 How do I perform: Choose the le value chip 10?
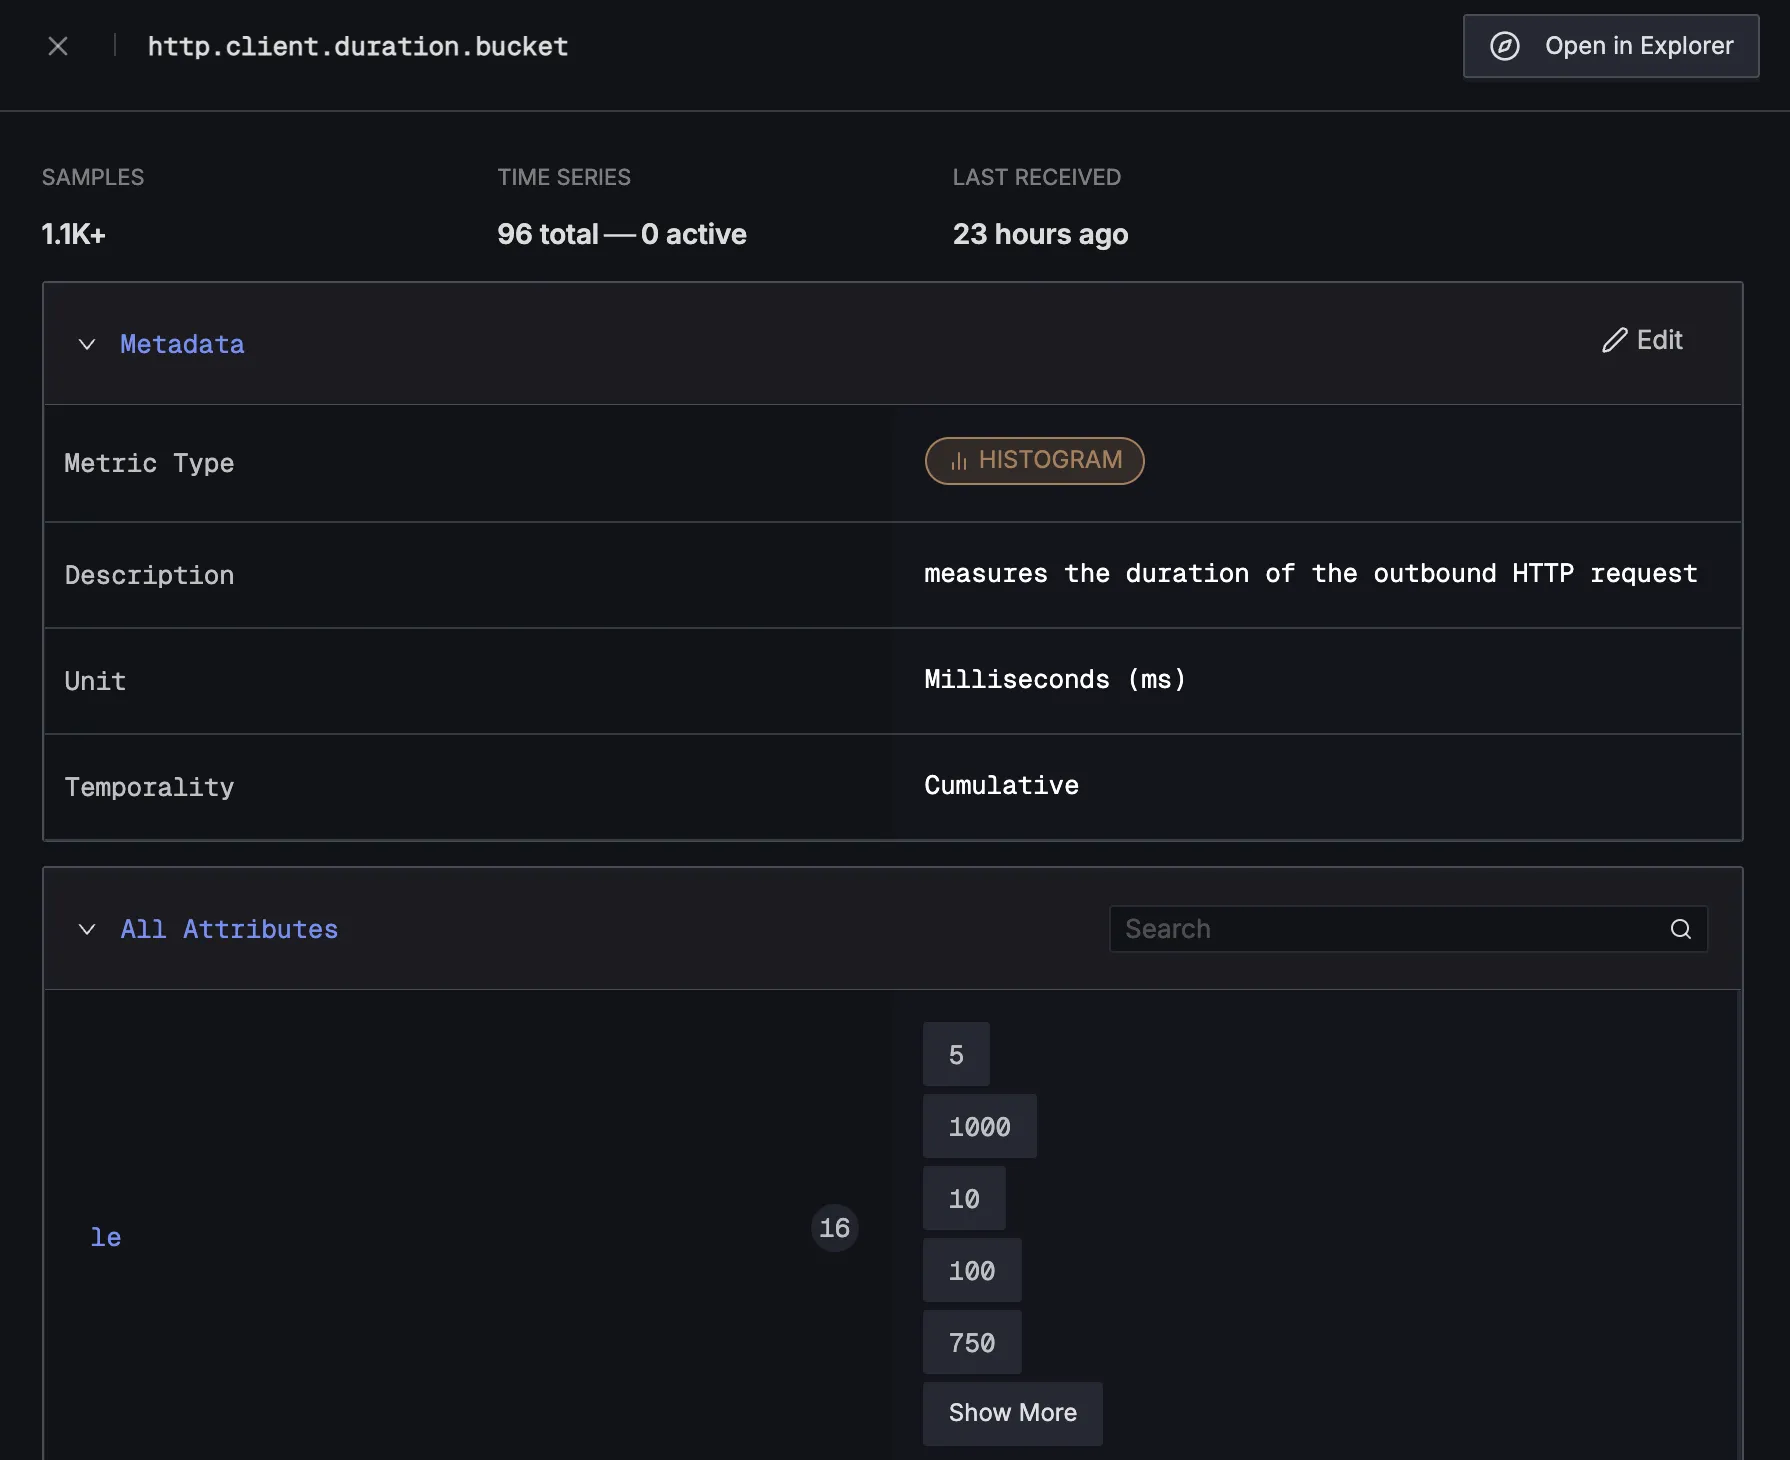coord(964,1198)
